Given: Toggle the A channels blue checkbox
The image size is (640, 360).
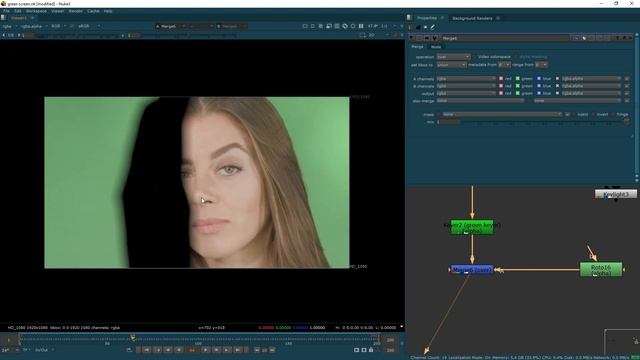Looking at the screenshot, I should point(539,78).
